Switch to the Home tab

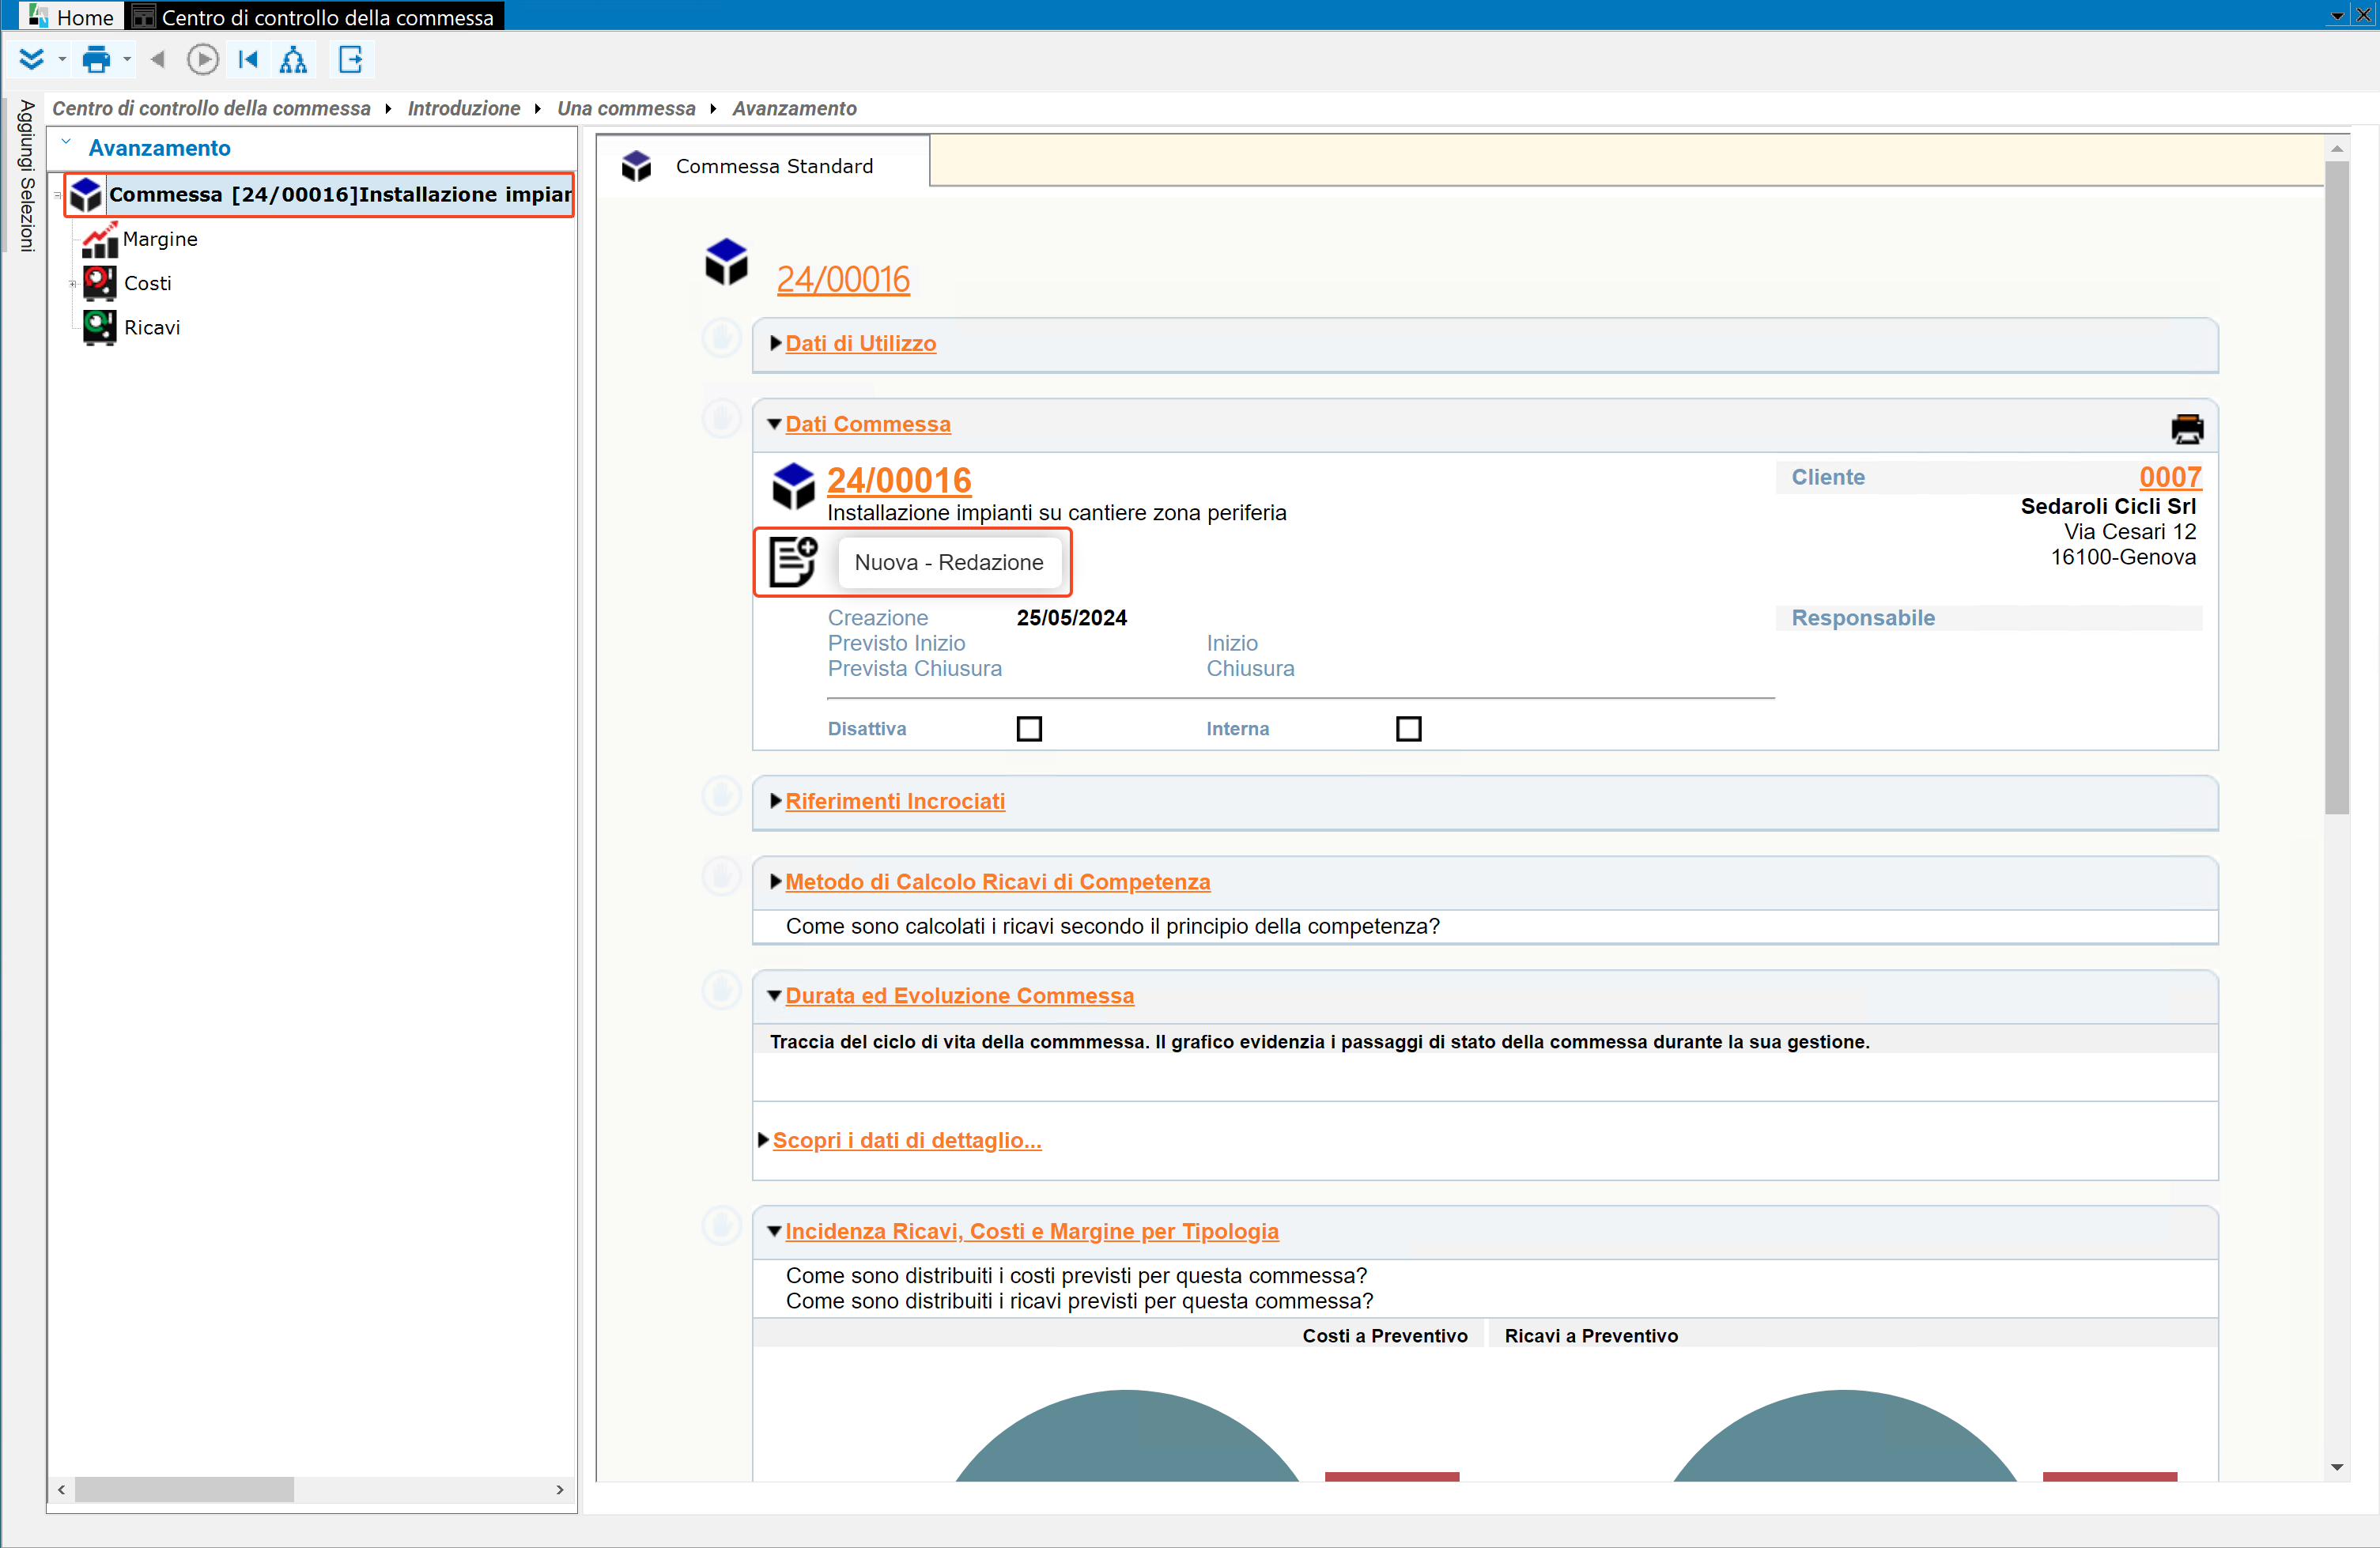click(71, 16)
